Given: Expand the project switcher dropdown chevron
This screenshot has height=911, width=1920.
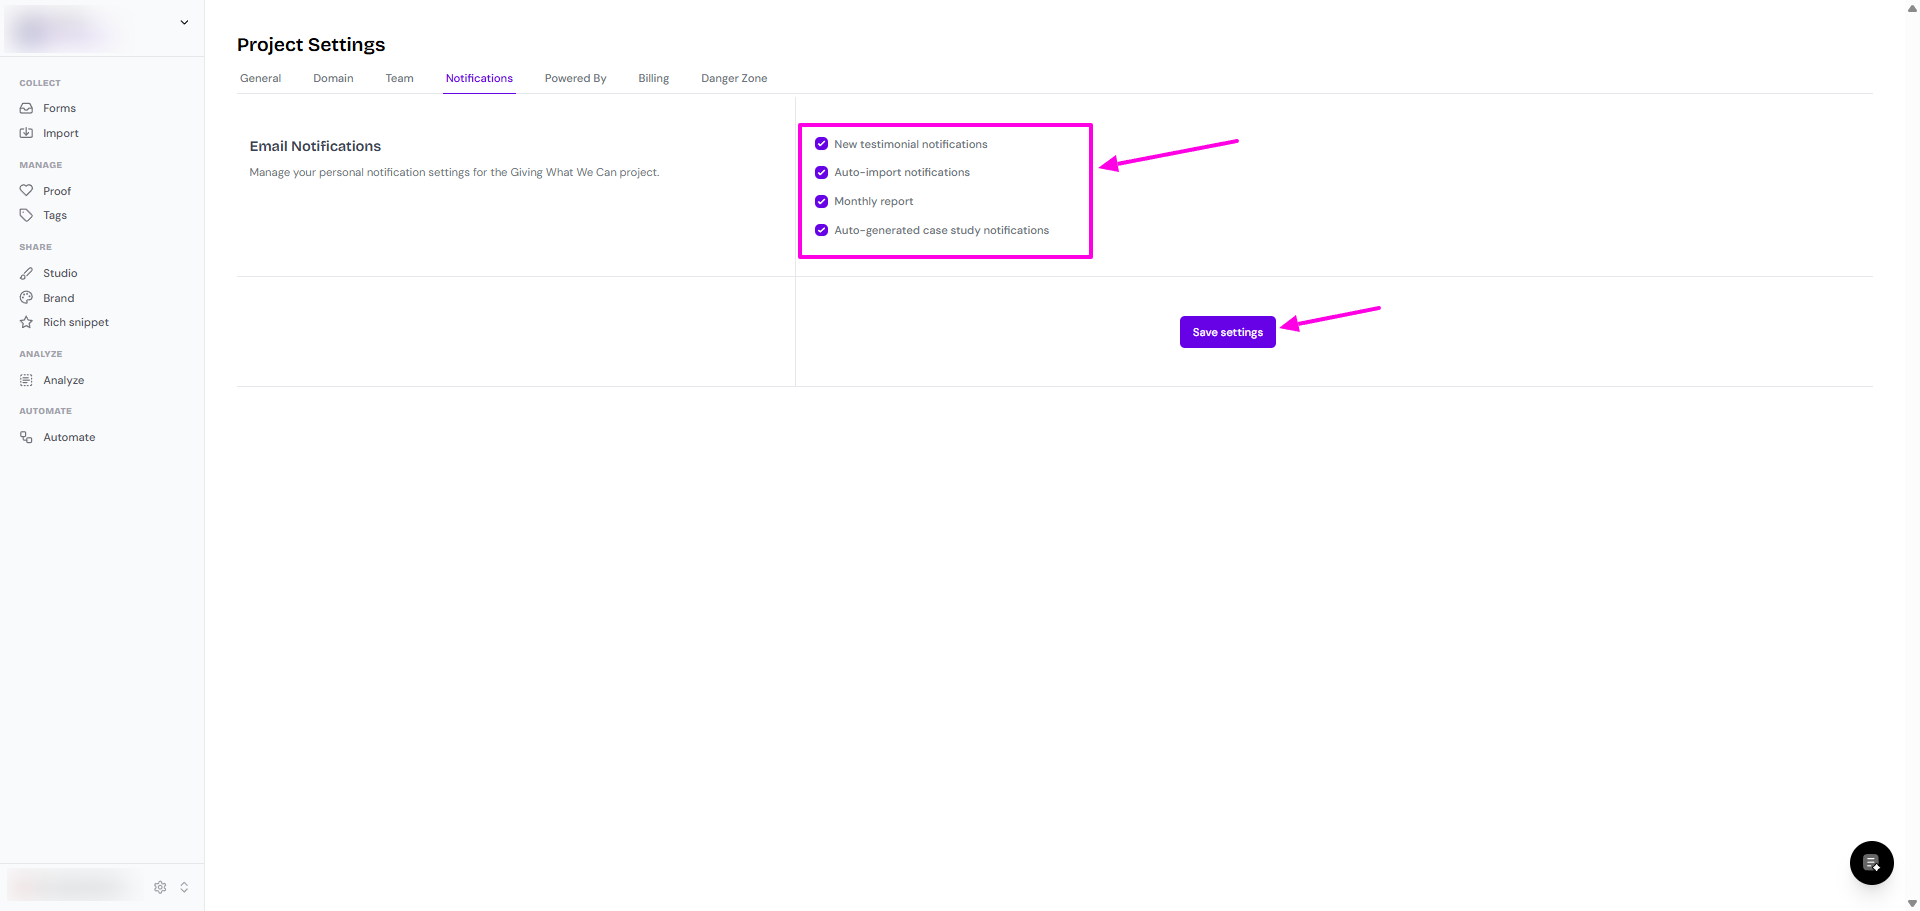Looking at the screenshot, I should (184, 22).
